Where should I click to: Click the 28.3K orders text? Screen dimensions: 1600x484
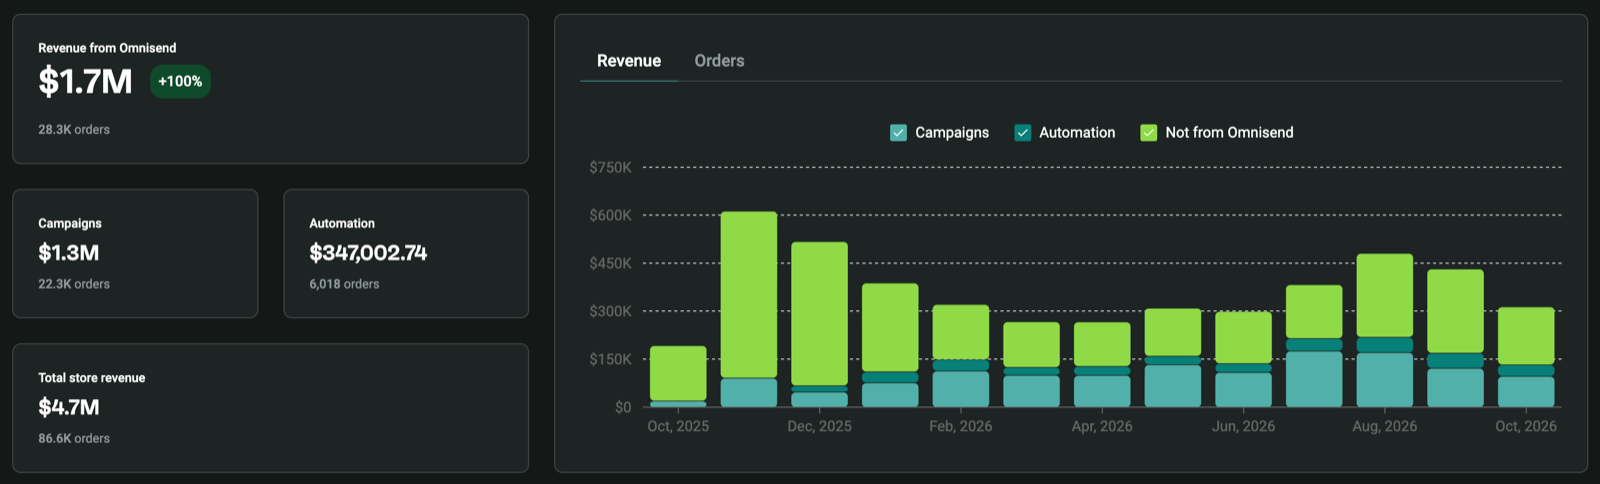coord(74,130)
